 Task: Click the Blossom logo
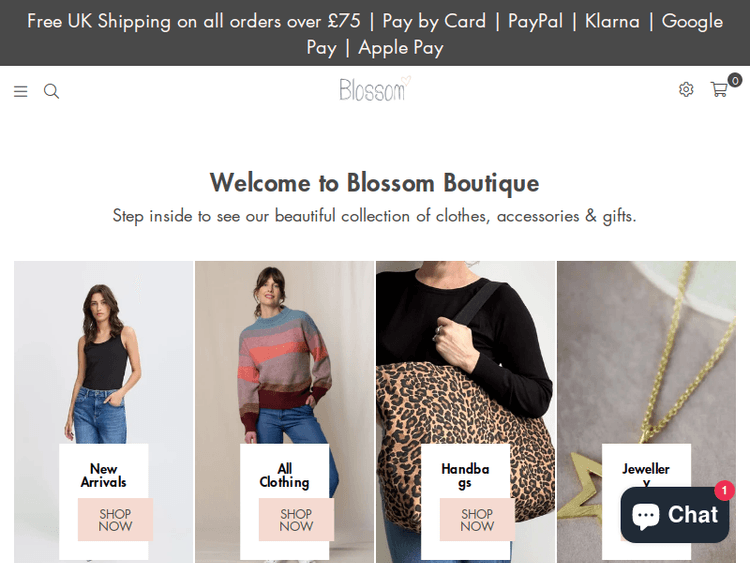point(374,90)
